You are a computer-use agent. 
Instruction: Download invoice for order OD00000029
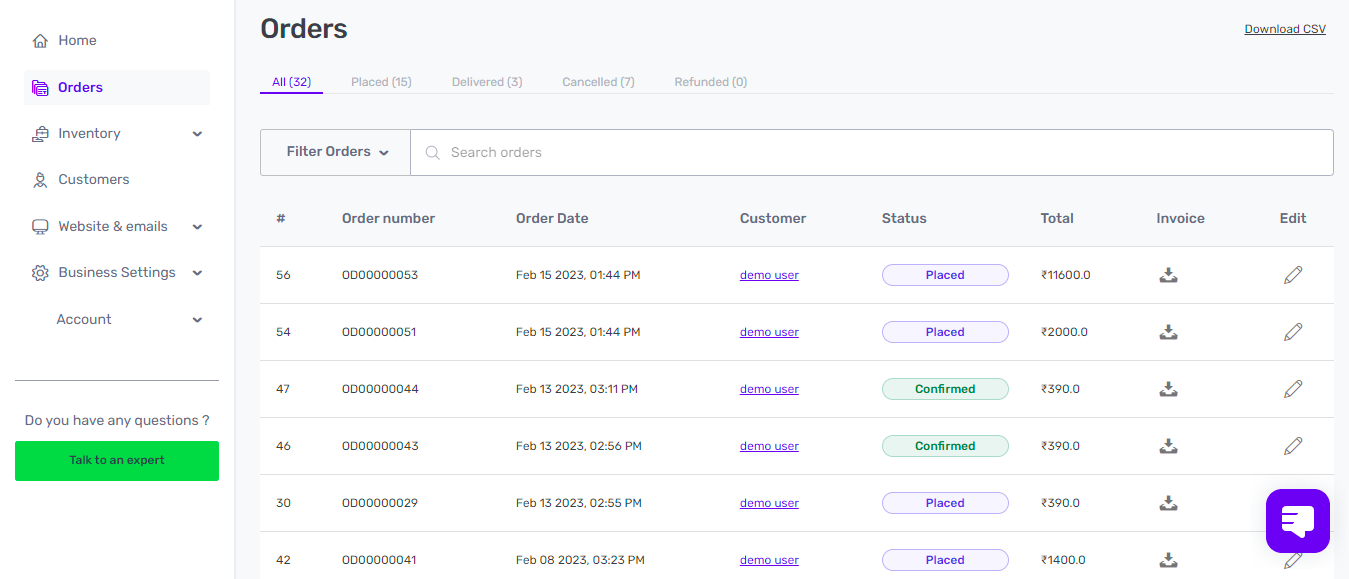click(x=1168, y=503)
